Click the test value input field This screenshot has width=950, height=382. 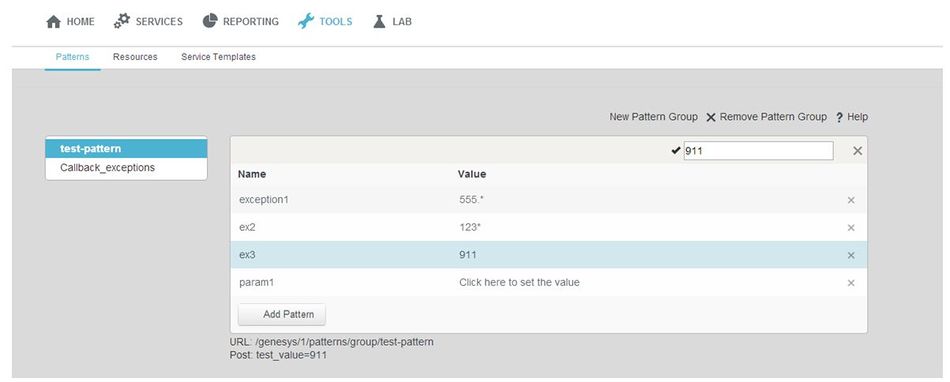[758, 151]
